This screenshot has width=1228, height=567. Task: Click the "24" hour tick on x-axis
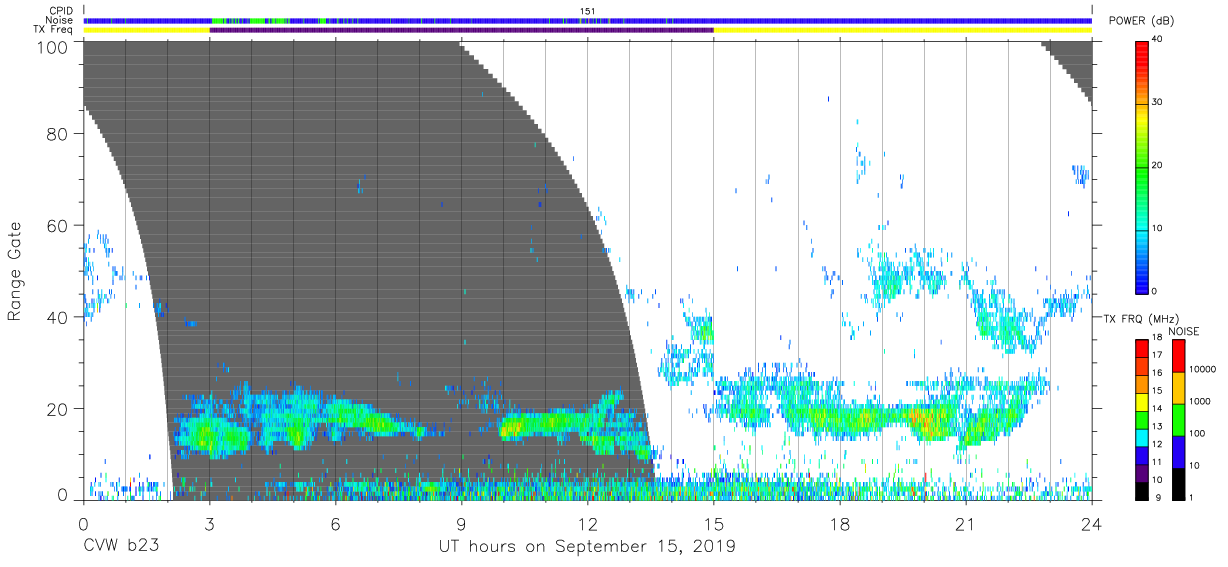click(1091, 522)
